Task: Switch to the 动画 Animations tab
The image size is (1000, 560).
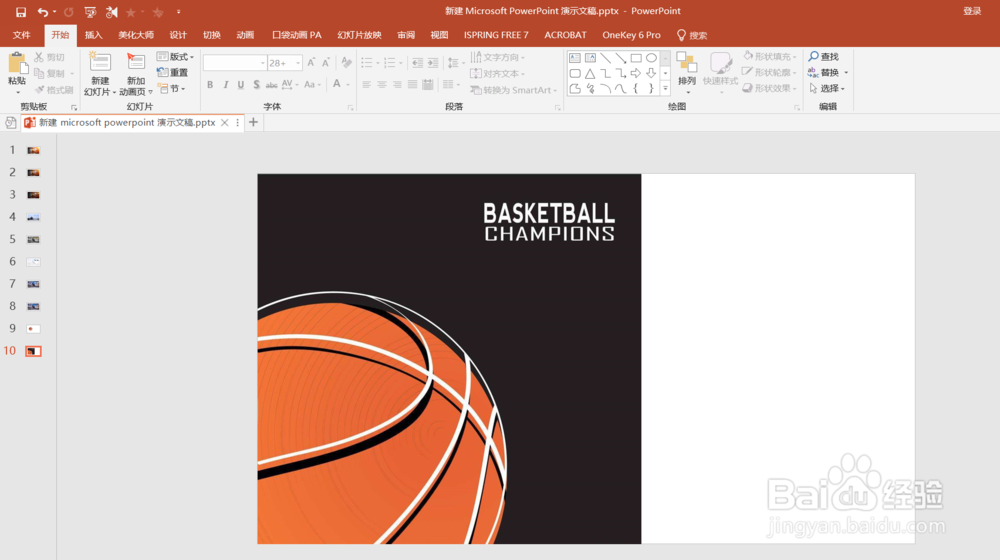Action: [246, 35]
